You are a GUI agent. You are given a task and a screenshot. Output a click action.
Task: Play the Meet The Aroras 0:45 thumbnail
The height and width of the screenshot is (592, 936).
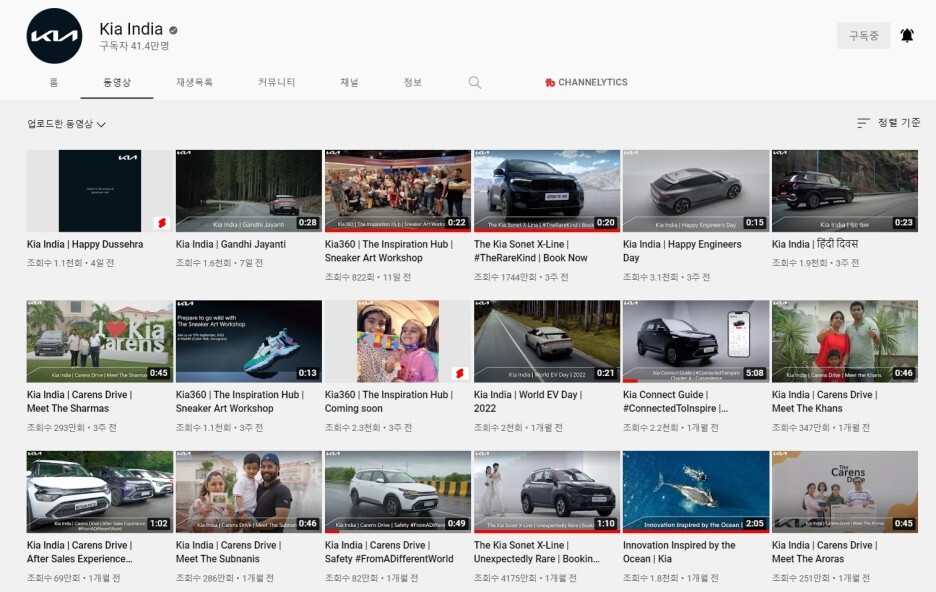845,492
